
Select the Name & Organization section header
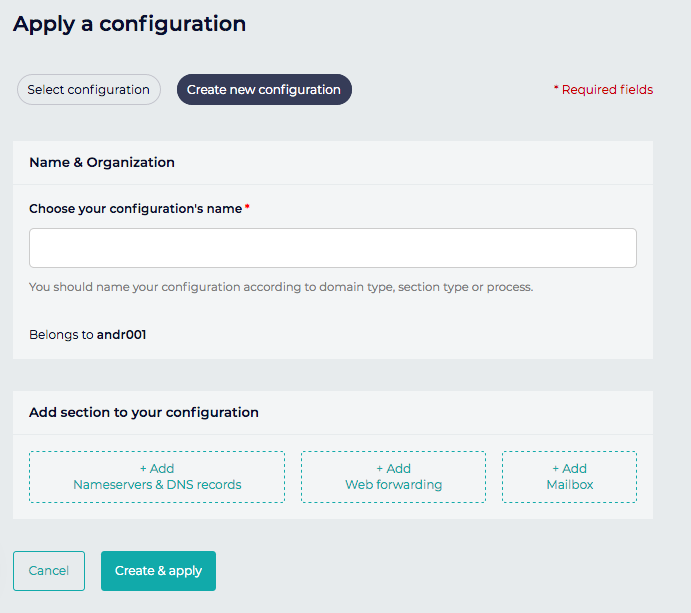[x=102, y=162]
